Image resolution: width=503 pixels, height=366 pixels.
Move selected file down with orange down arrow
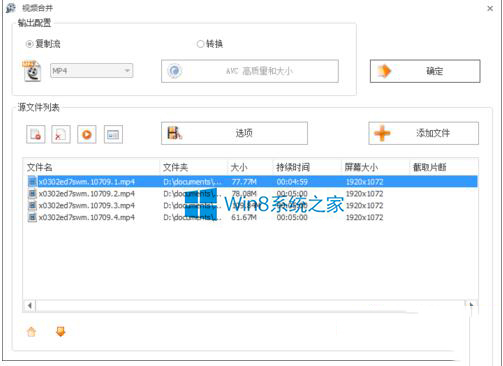coord(61,331)
